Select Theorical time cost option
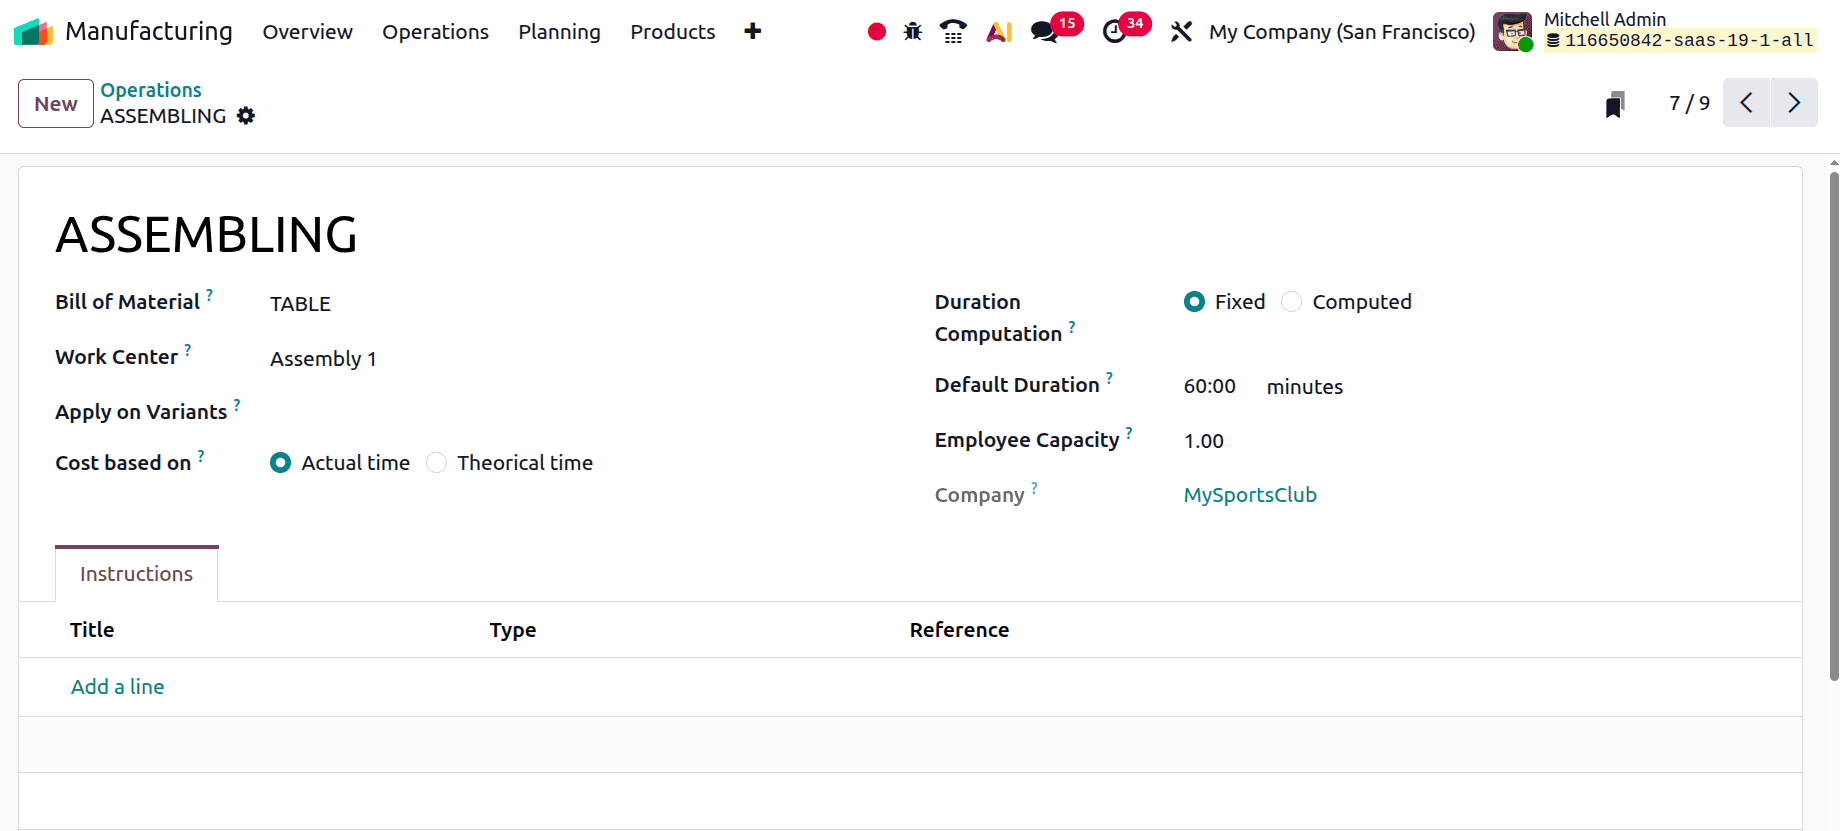The height and width of the screenshot is (831, 1840). coord(437,463)
